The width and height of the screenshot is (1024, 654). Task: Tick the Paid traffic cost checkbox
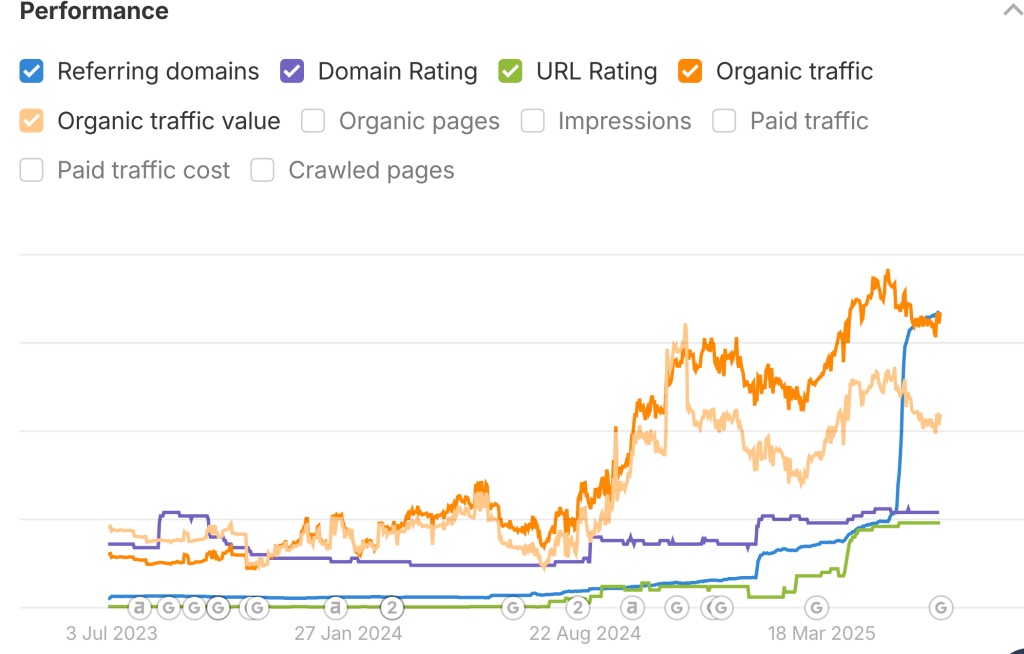tap(32, 171)
